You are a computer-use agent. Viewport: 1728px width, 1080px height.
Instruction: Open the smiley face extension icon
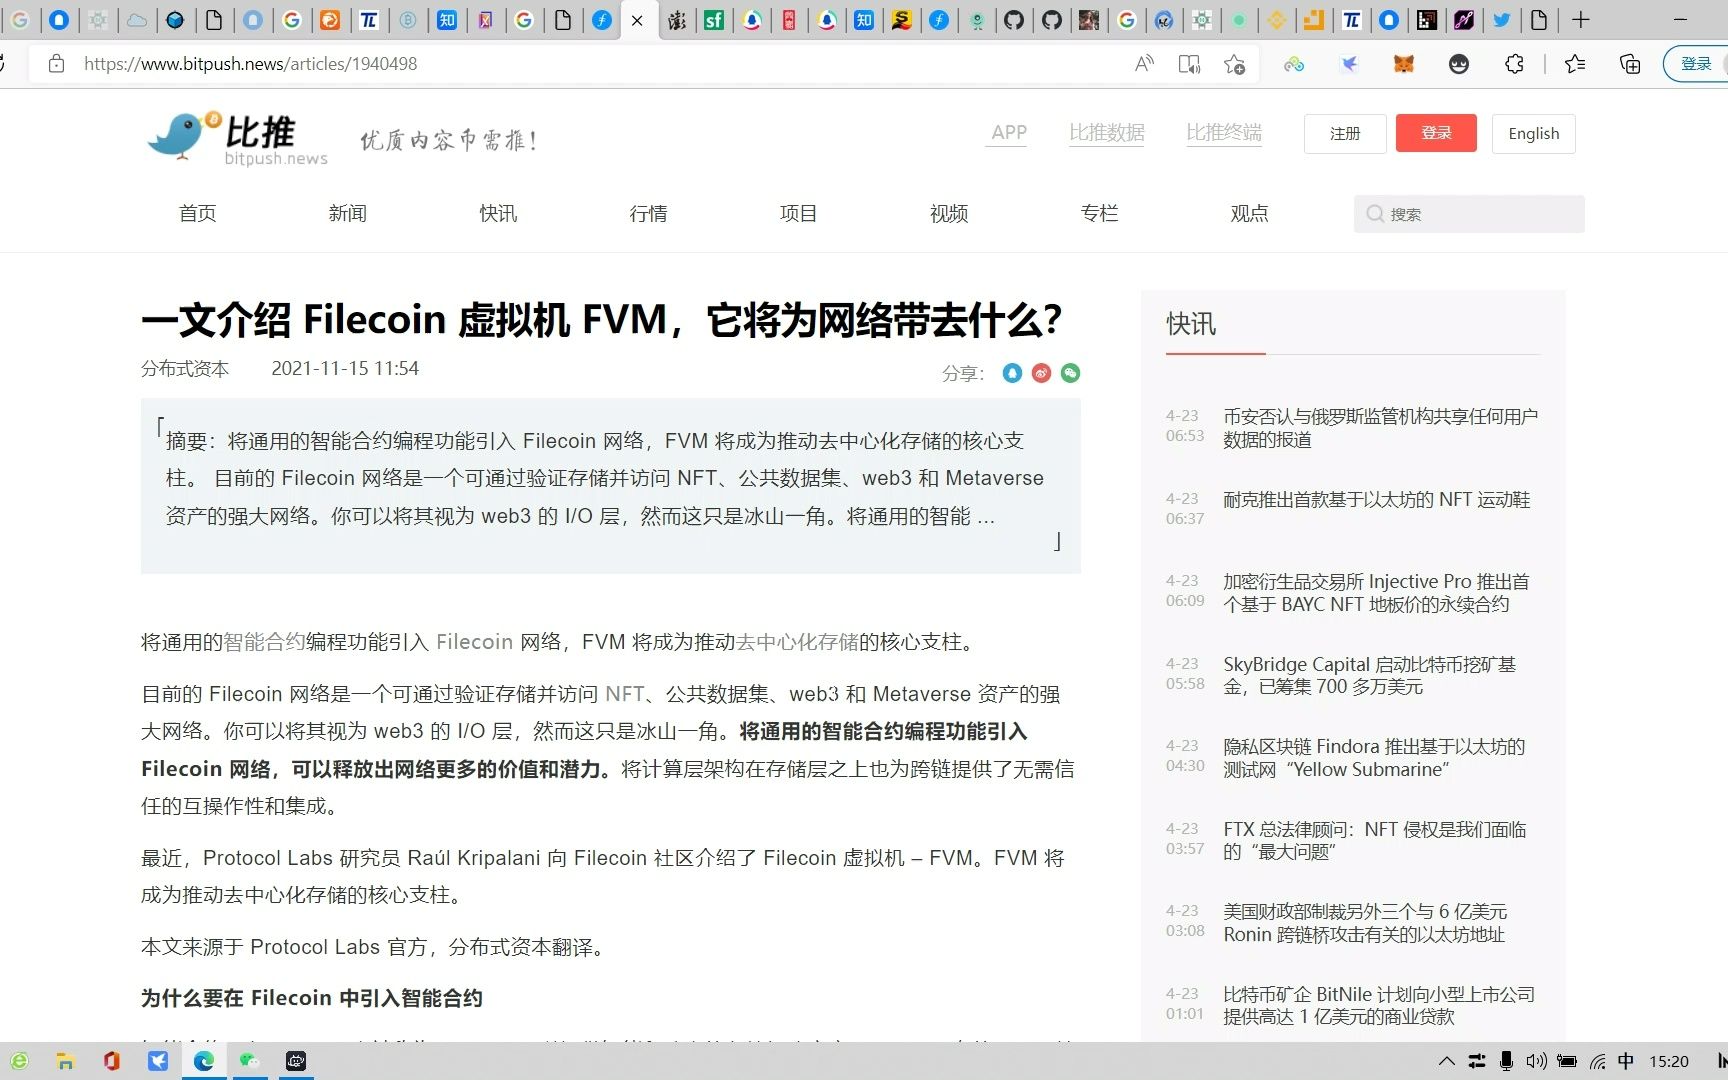tap(1459, 64)
